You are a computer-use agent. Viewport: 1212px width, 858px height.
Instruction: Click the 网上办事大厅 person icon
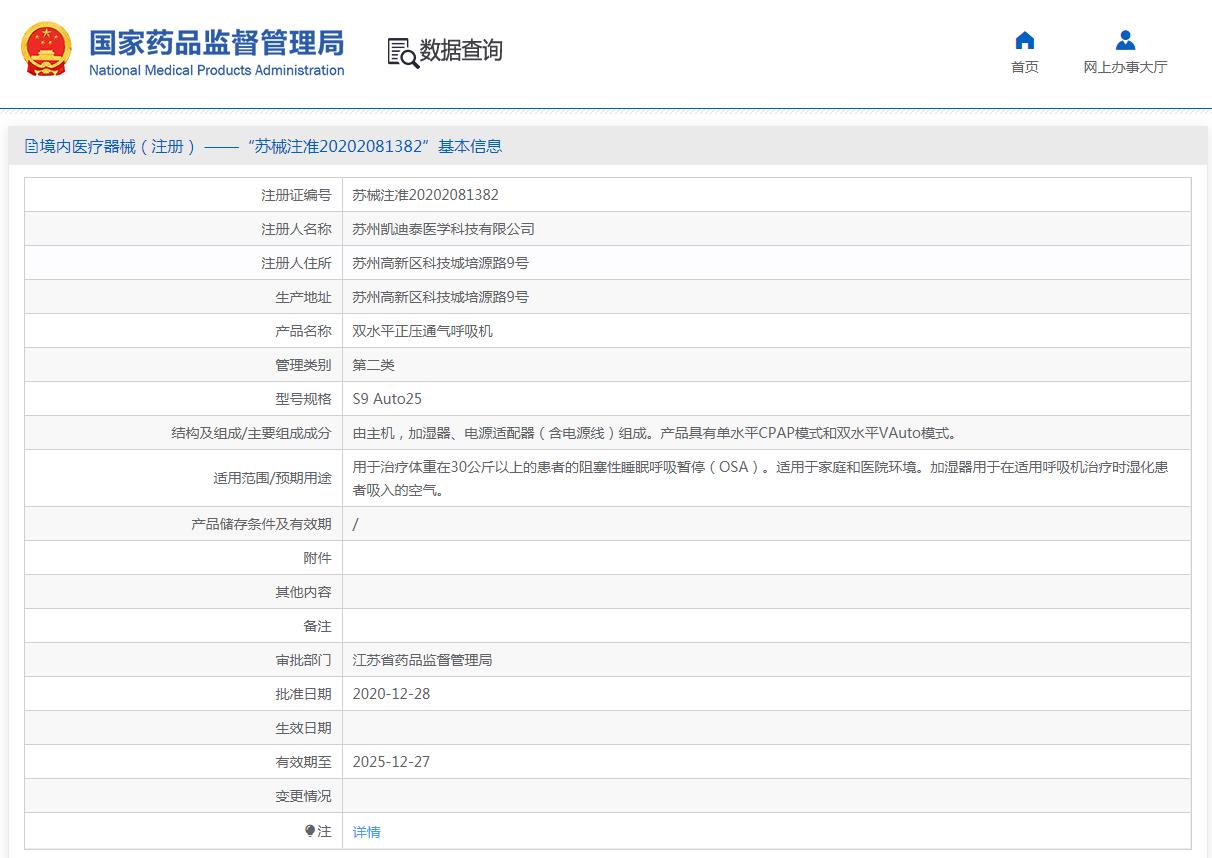pyautogui.click(x=1125, y=40)
